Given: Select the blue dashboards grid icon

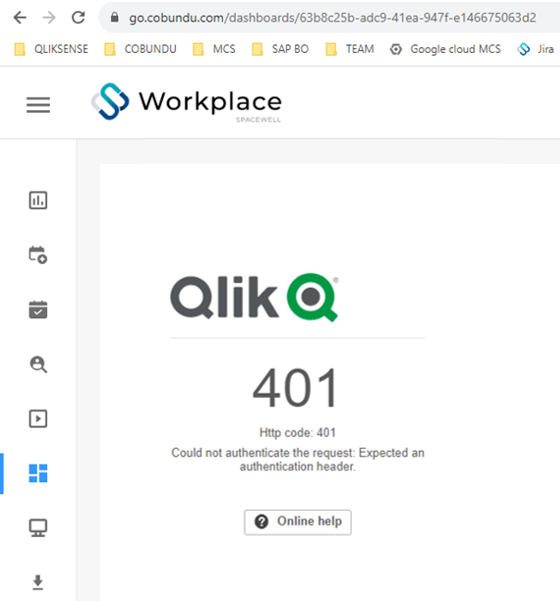Looking at the screenshot, I should pyautogui.click(x=38, y=473).
